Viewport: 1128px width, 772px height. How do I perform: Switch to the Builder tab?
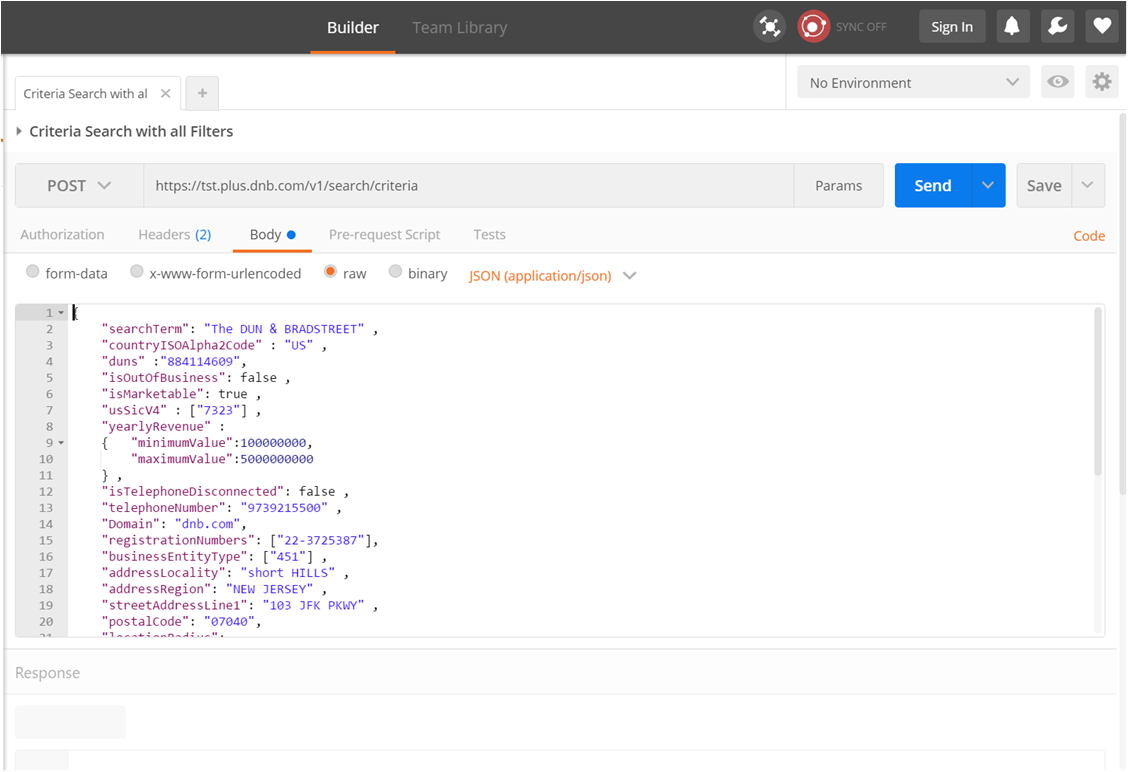click(x=352, y=27)
